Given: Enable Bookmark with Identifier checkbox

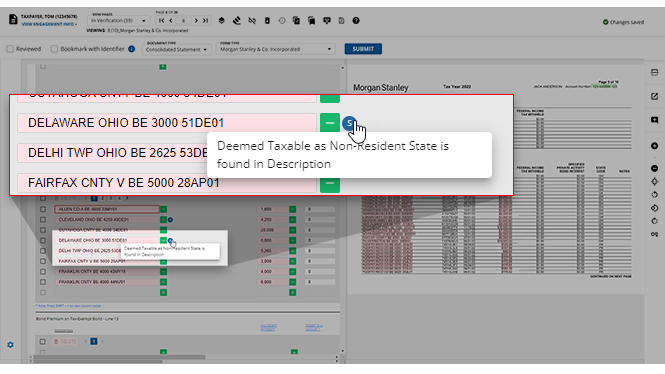Looking at the screenshot, I should [54, 49].
